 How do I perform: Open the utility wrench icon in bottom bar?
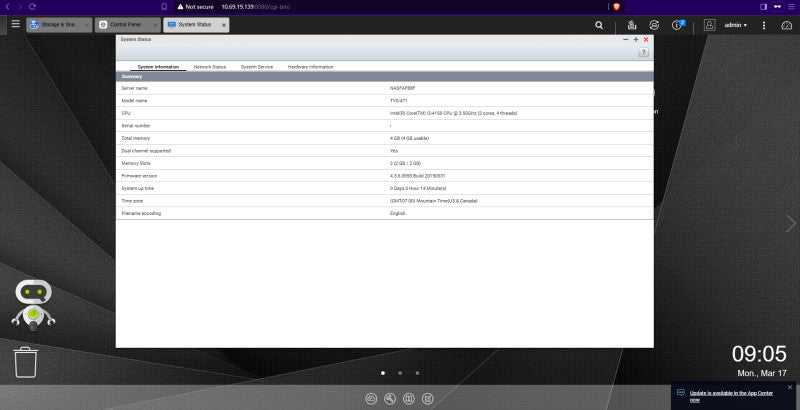click(x=390, y=399)
